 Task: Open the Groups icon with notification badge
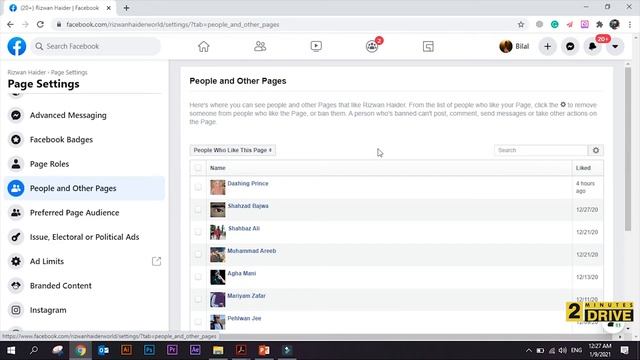tap(372, 46)
